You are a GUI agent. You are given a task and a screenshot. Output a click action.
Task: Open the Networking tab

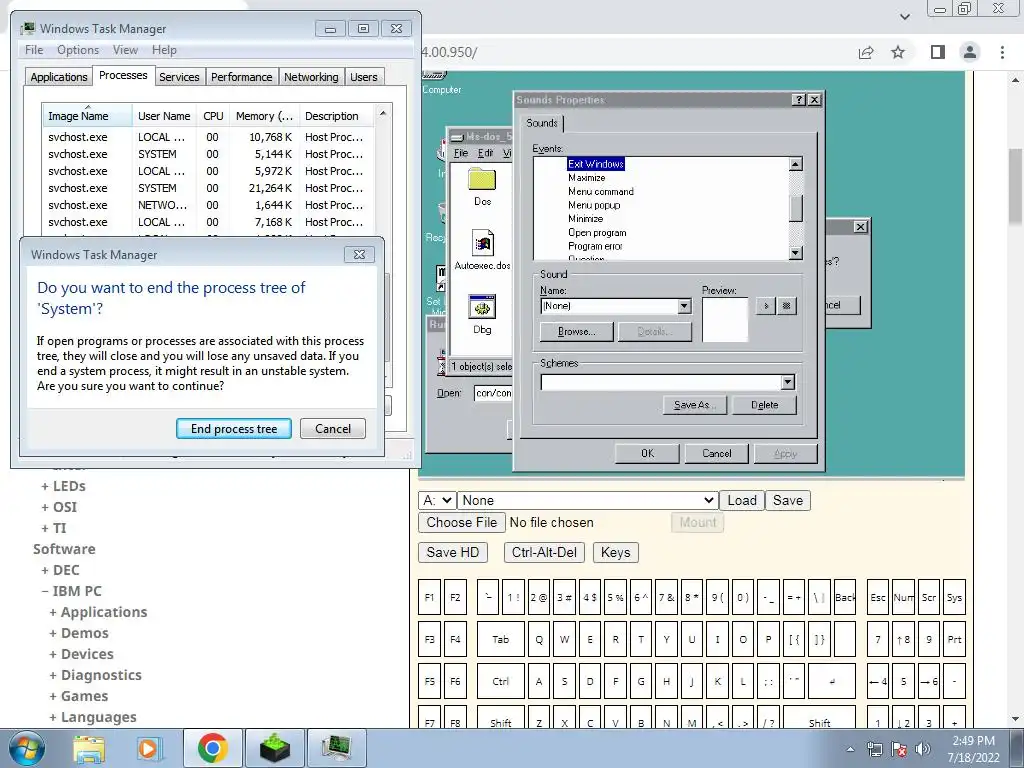click(311, 77)
